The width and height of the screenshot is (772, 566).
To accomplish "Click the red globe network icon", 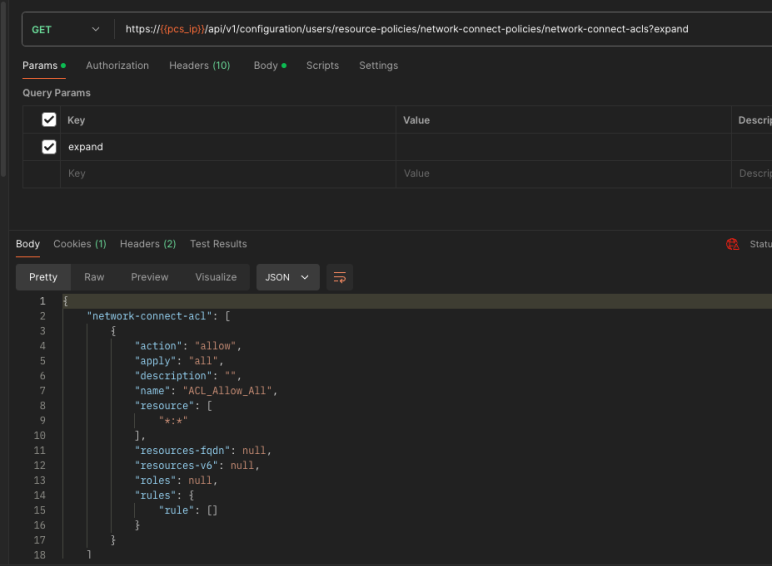I will pyautogui.click(x=732, y=244).
